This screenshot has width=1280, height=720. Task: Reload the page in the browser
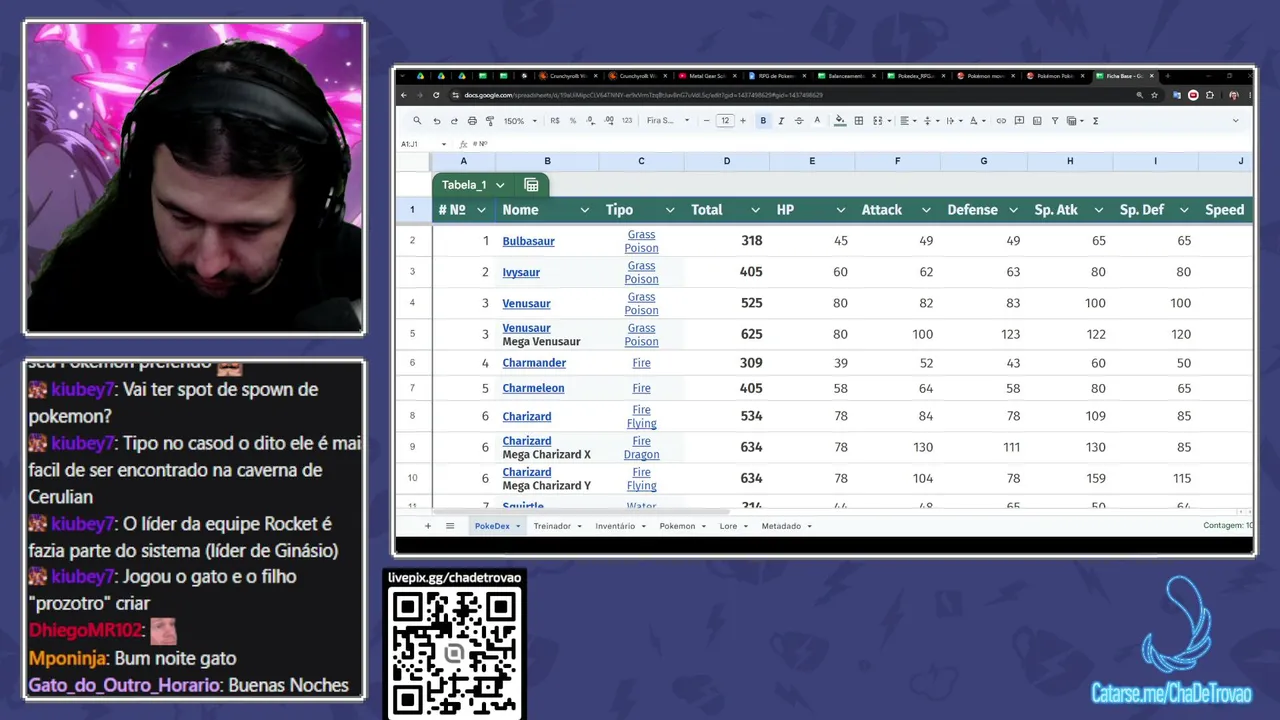436,95
